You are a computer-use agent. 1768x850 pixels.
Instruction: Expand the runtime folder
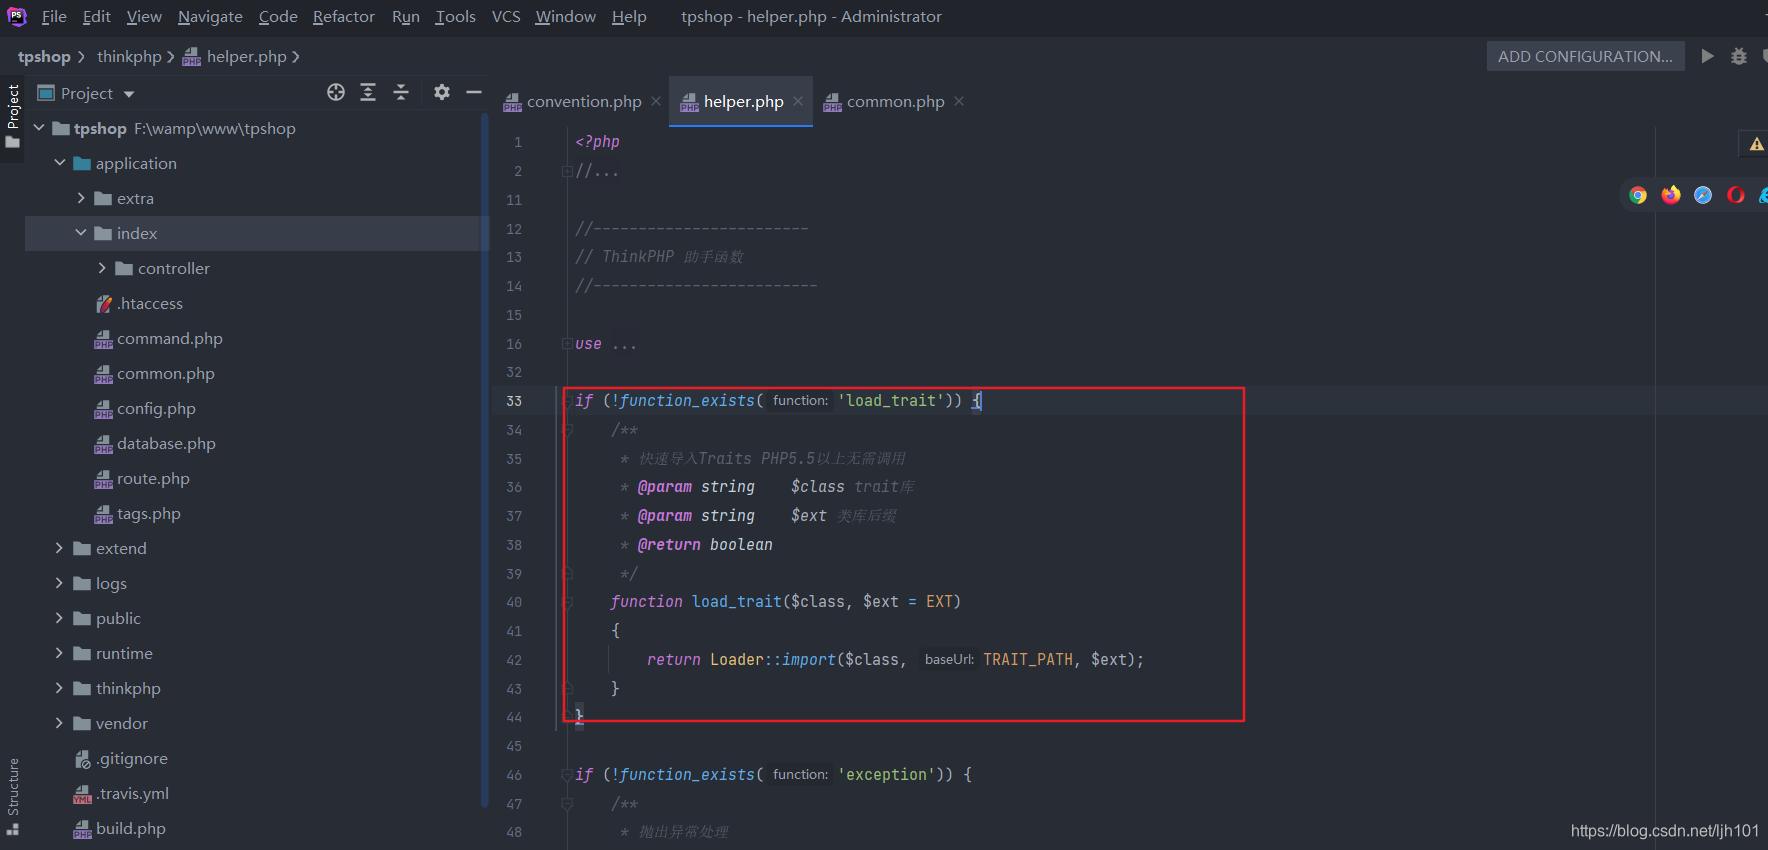[60, 653]
